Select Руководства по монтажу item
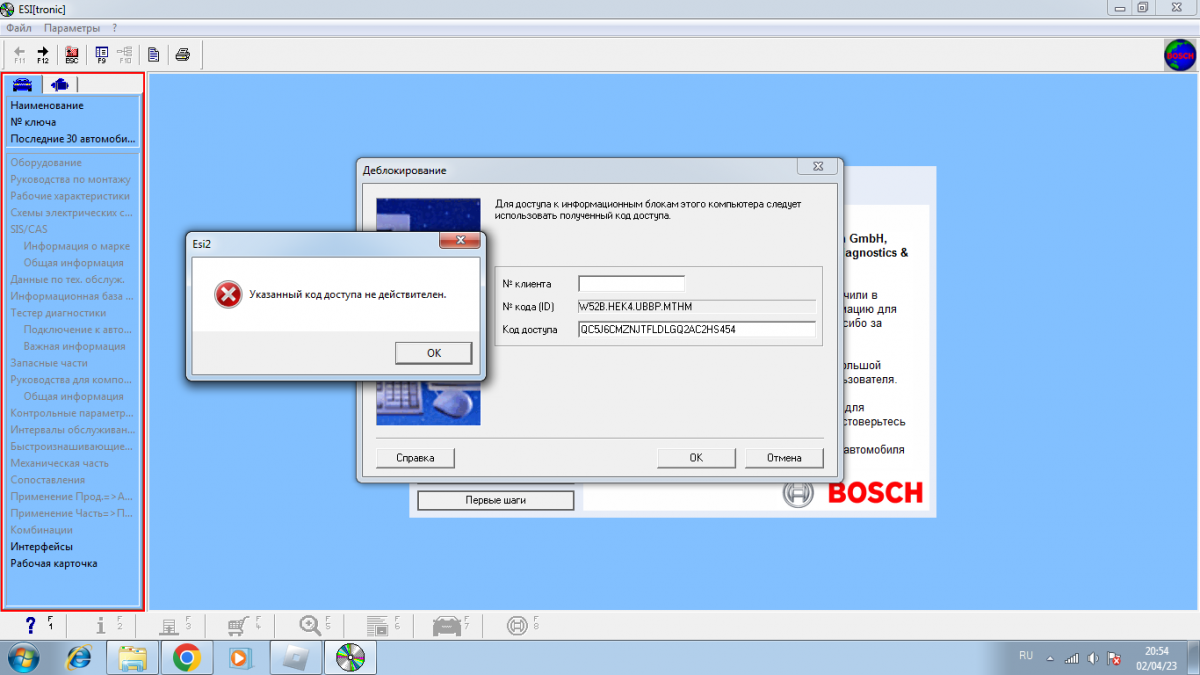 coord(70,179)
